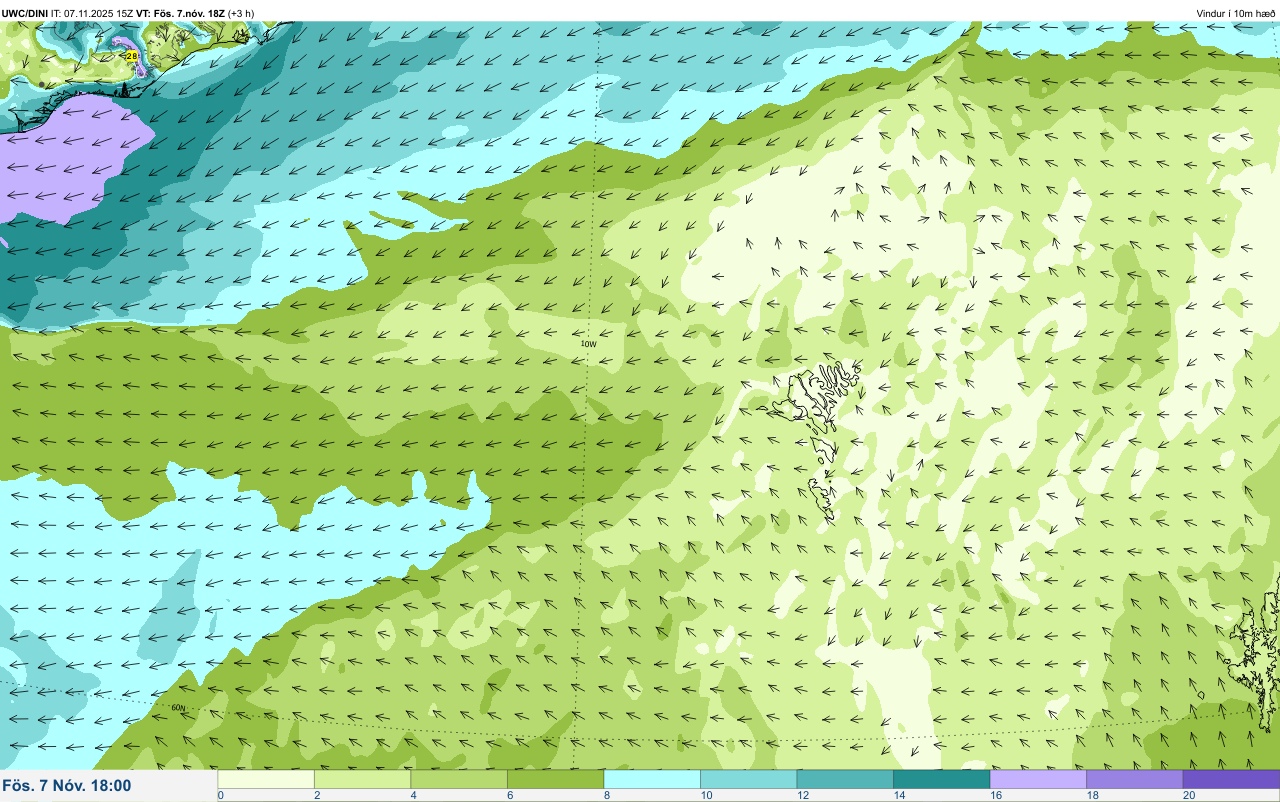This screenshot has width=1280, height=802.
Task: Click the 10W longitude label
Action: point(588,344)
